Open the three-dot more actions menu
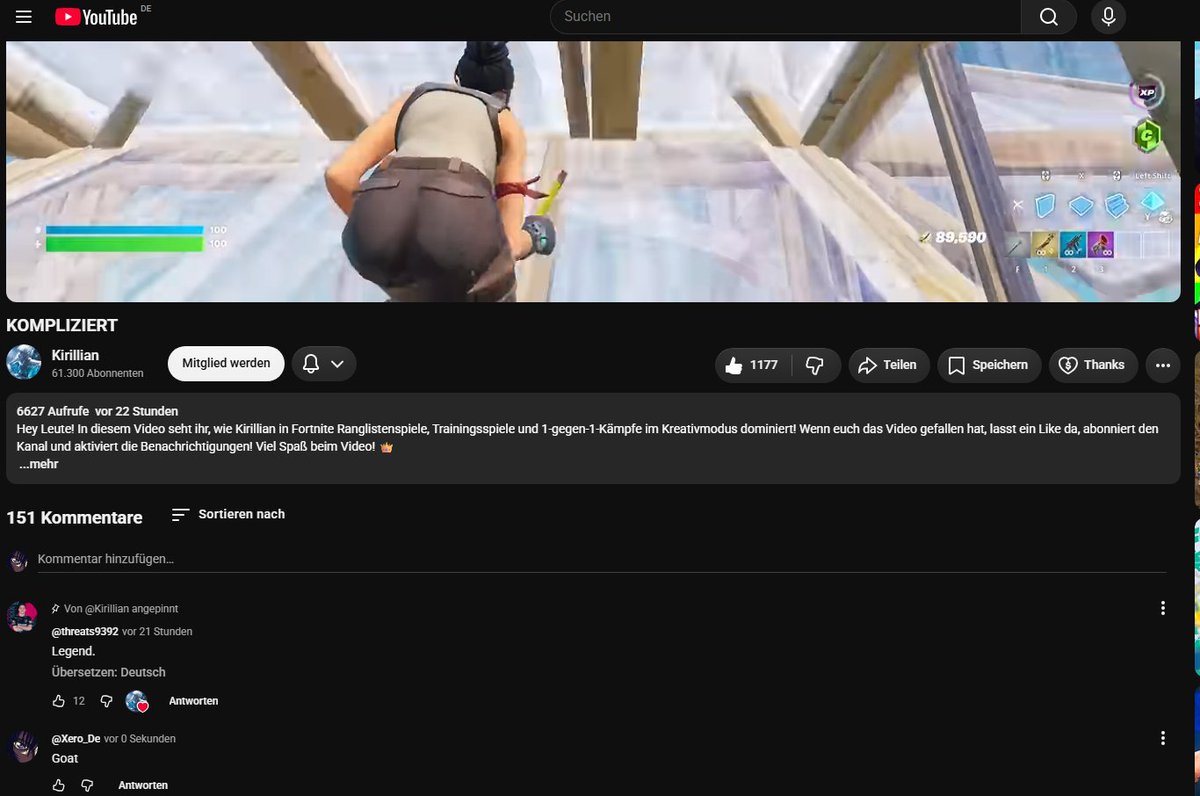This screenshot has width=1200, height=796. 1162,365
